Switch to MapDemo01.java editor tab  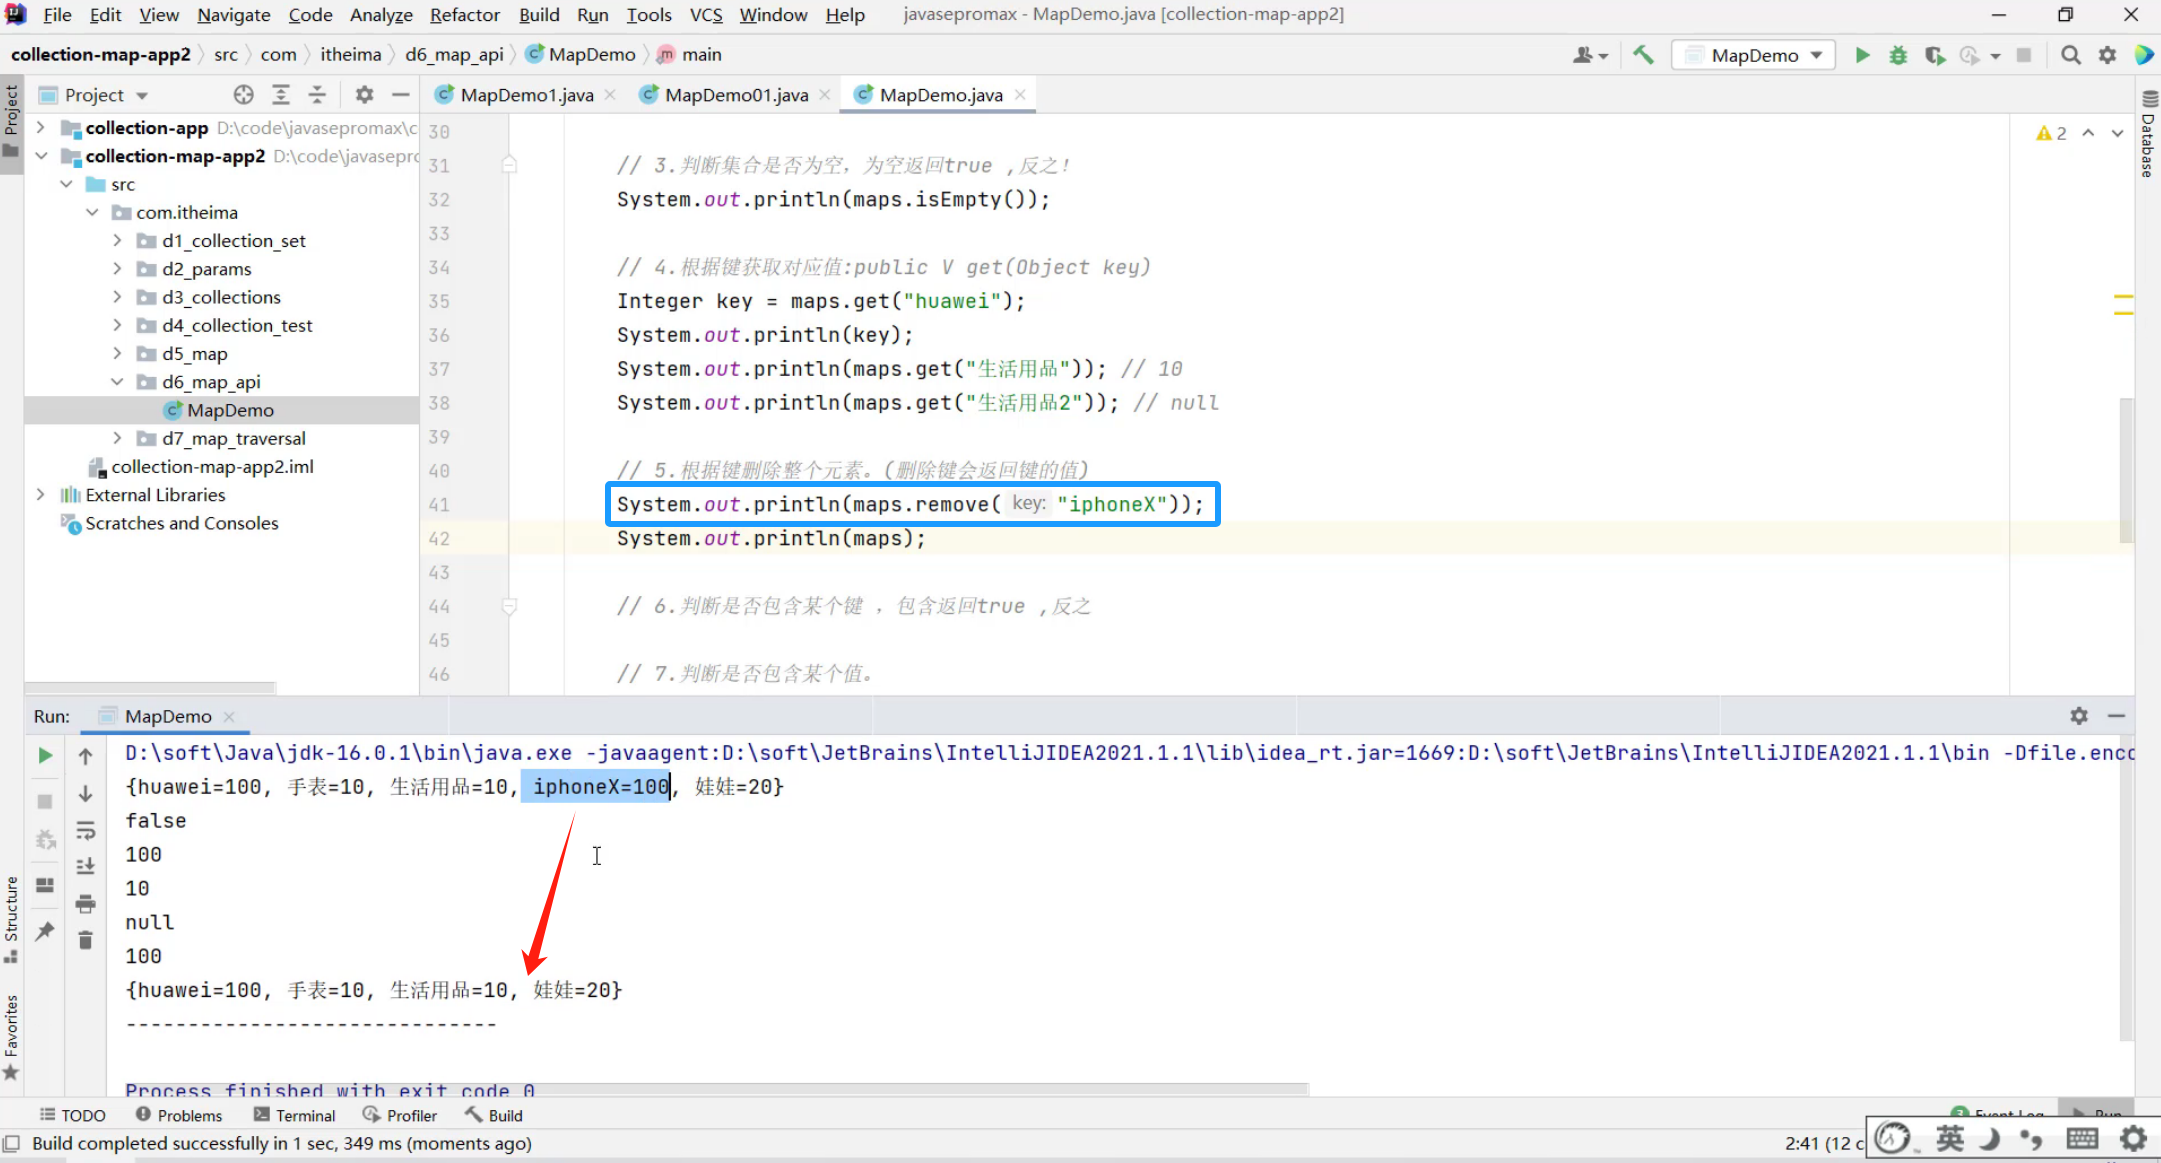coord(735,95)
